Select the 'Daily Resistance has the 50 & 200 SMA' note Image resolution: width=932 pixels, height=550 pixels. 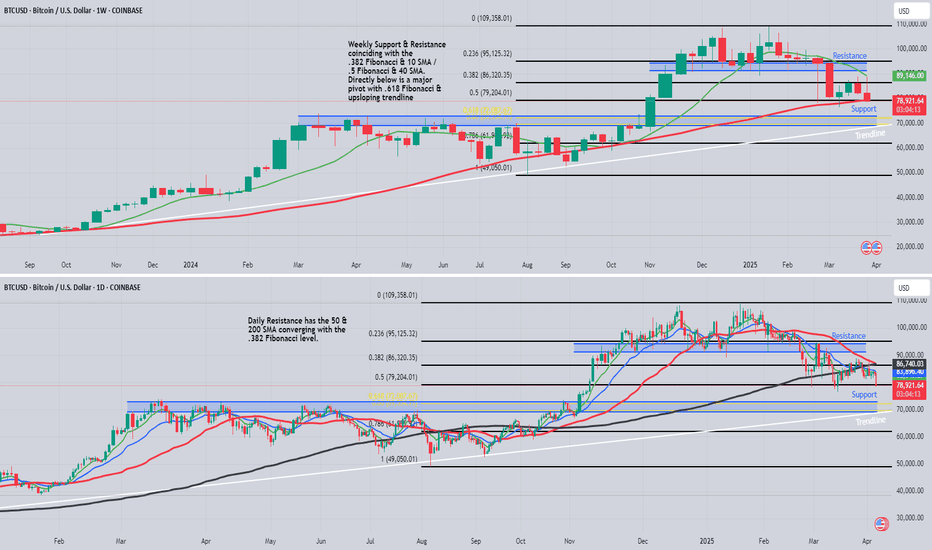tap(297, 329)
